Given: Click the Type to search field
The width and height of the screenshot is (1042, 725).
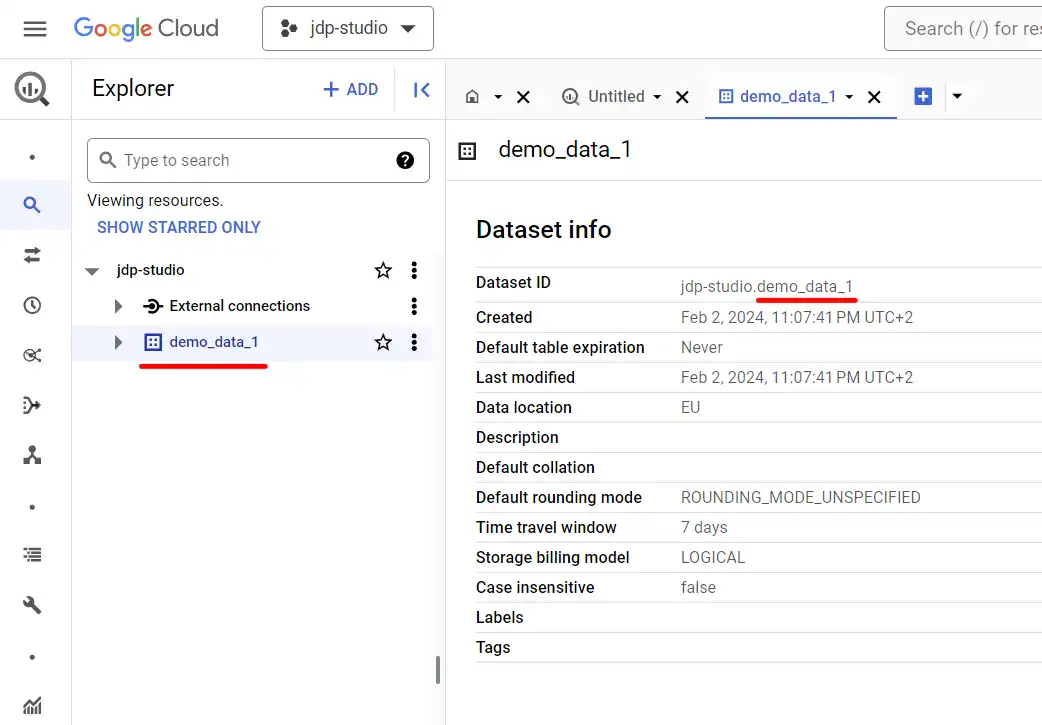Looking at the screenshot, I should tap(258, 160).
